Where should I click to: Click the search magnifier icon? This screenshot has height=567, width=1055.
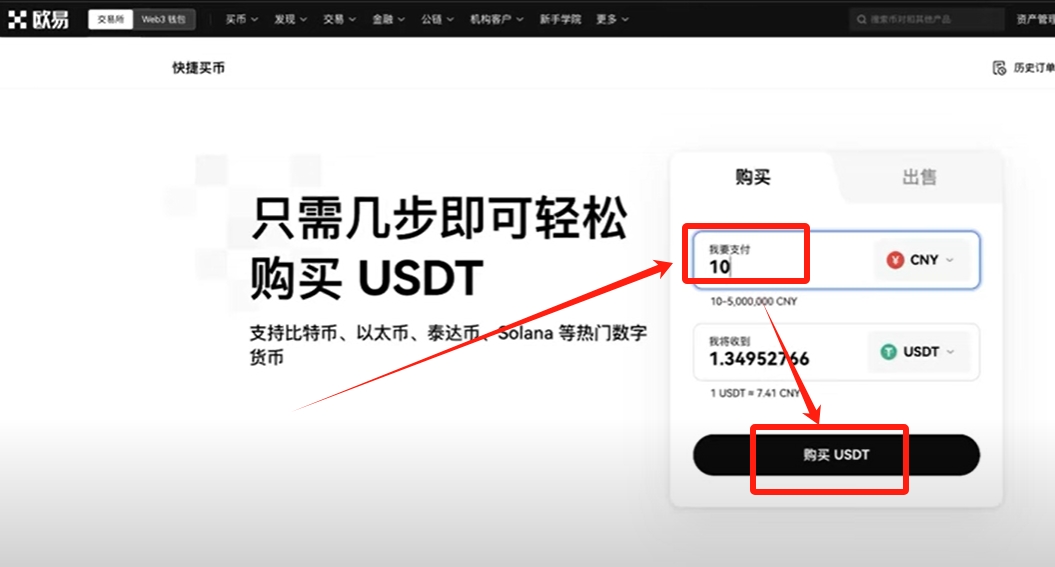pyautogui.click(x=861, y=20)
